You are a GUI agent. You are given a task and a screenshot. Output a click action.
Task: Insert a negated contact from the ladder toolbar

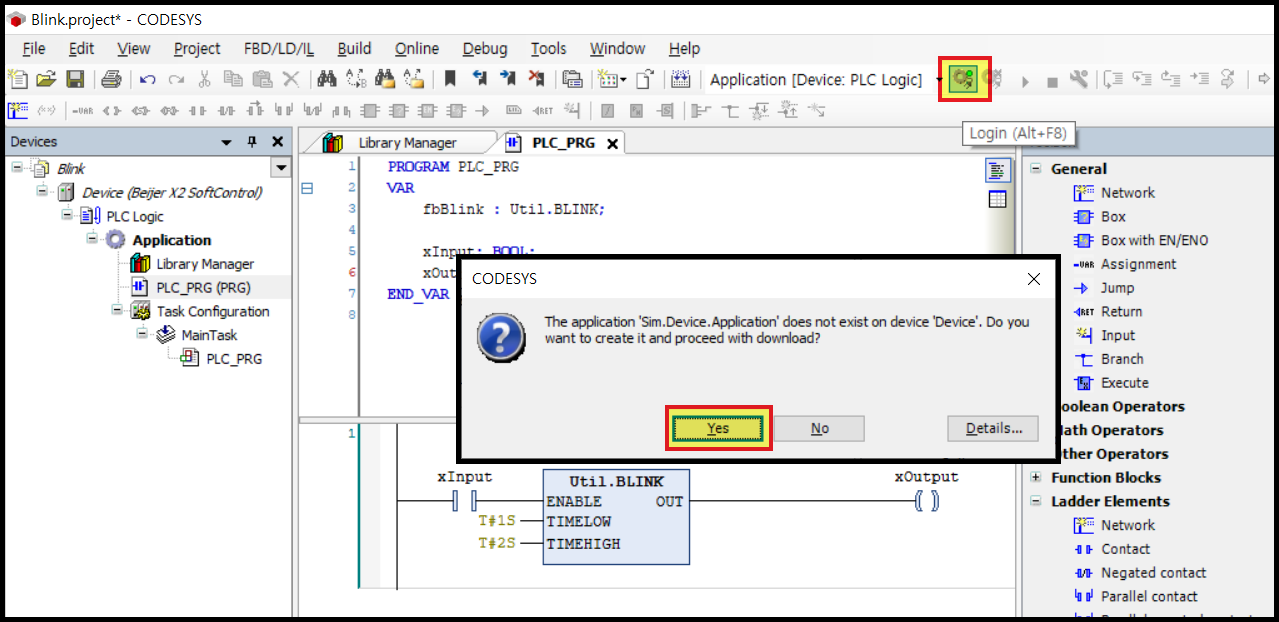pos(226,111)
